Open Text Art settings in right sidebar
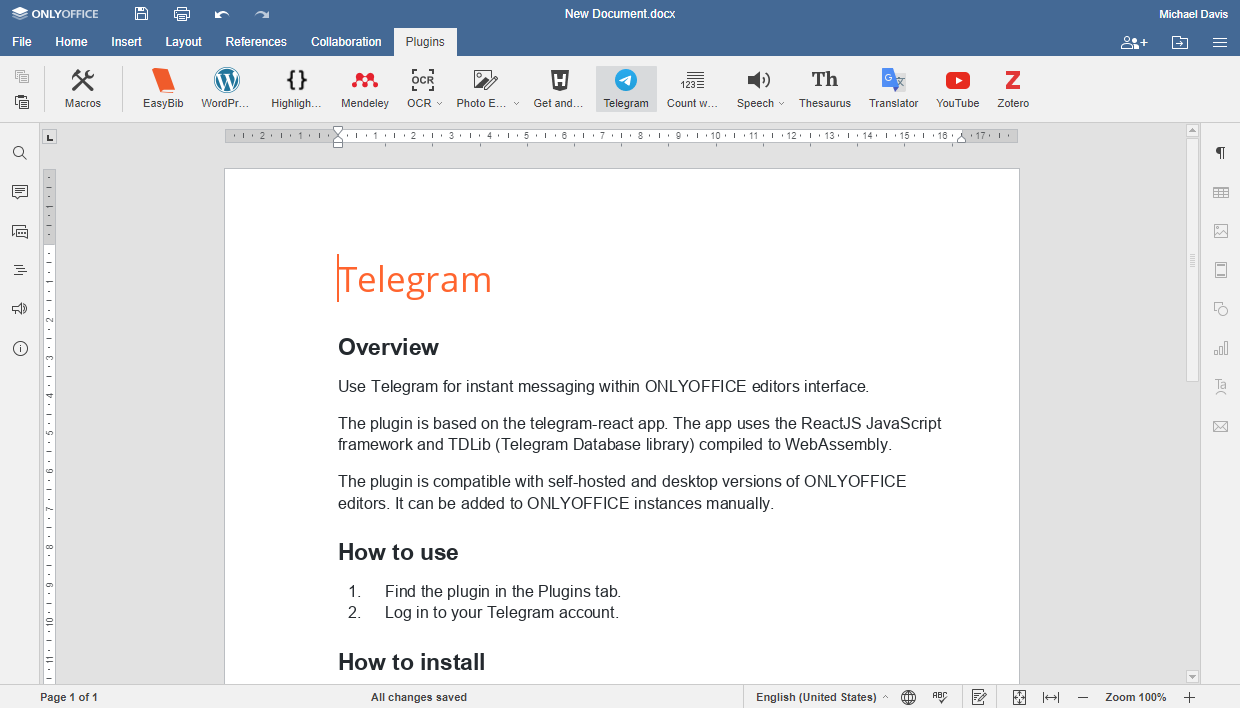The width and height of the screenshot is (1240, 708). click(x=1220, y=387)
